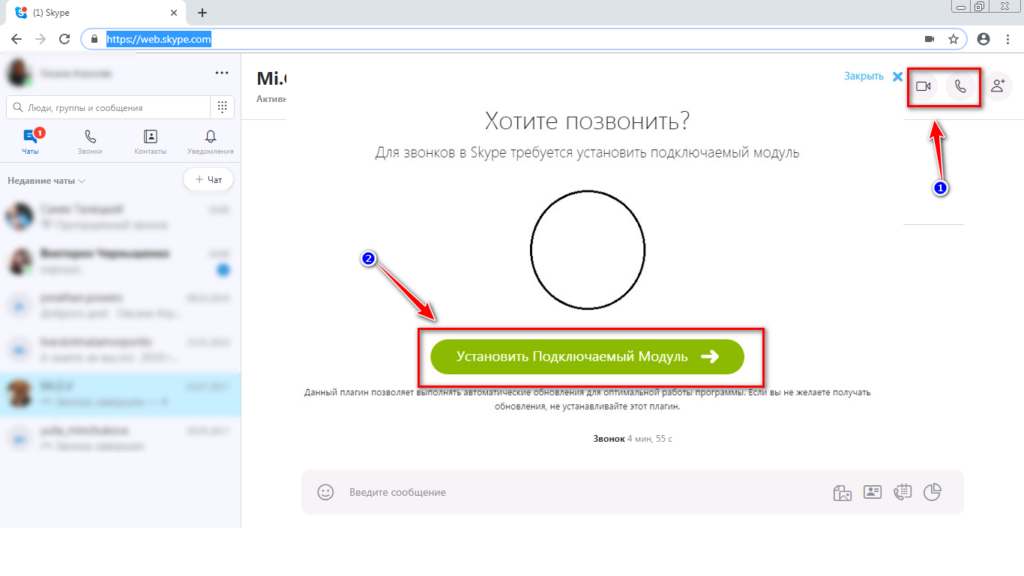The height and width of the screenshot is (576, 1024).
Task: Switch to the Звонки tab
Action: pos(91,142)
